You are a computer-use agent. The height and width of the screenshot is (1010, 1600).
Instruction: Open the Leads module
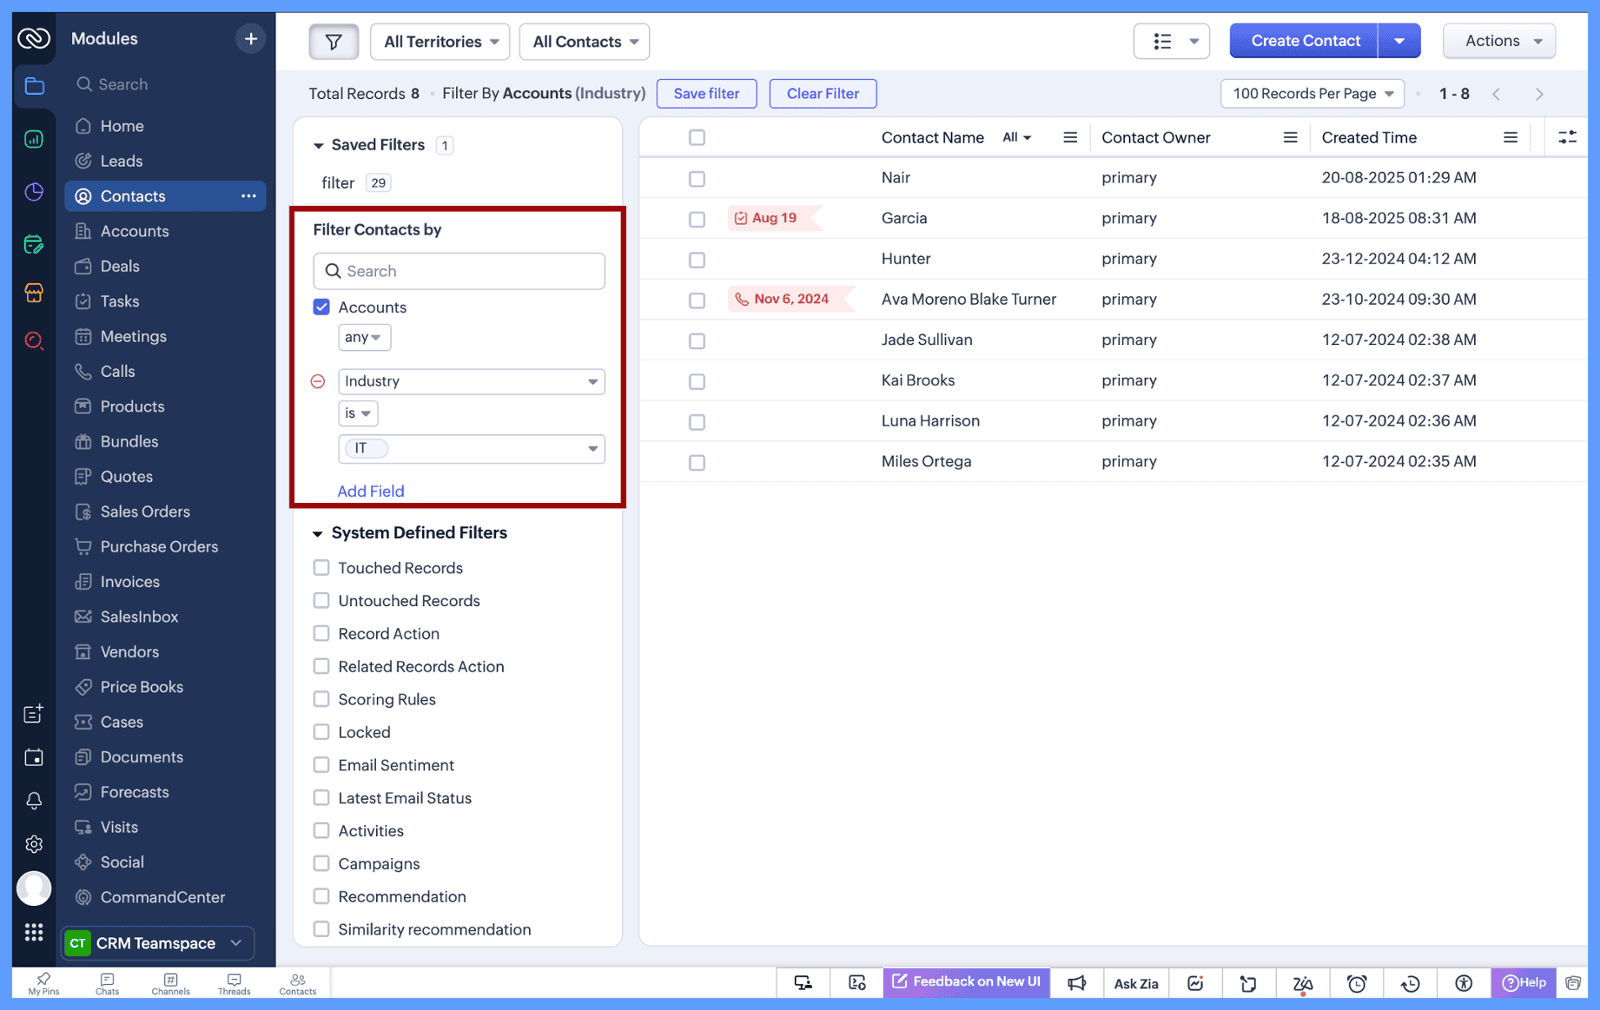[121, 161]
